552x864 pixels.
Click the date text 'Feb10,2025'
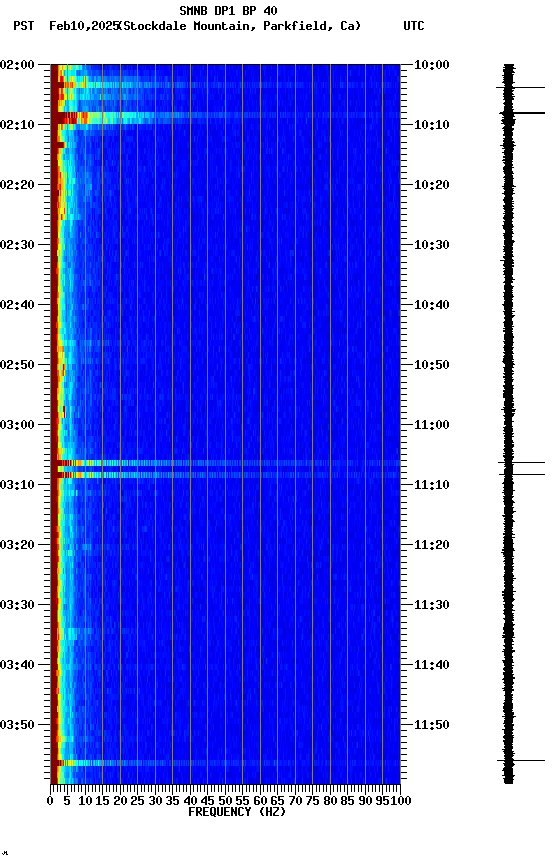pyautogui.click(x=84, y=26)
